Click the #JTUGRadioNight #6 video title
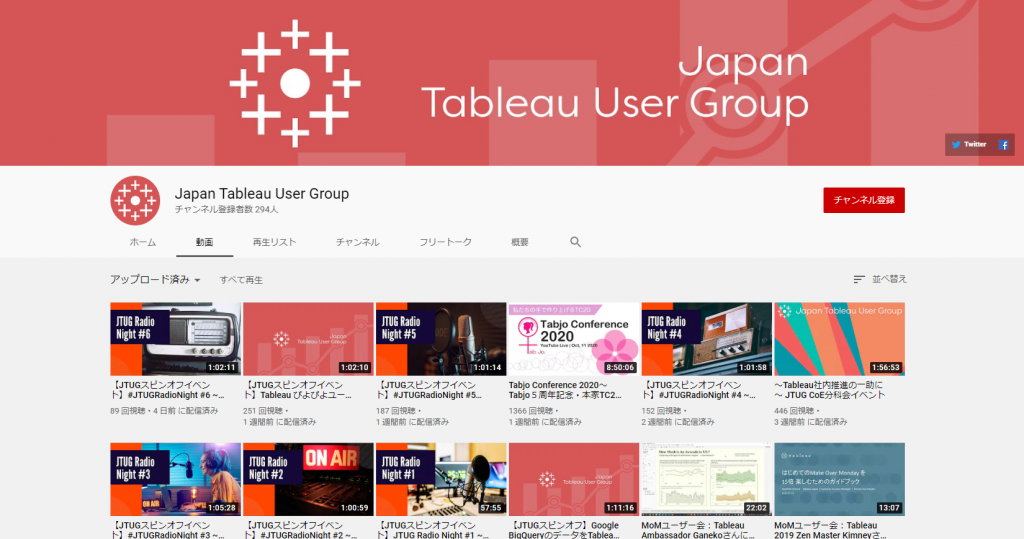The height and width of the screenshot is (539, 1024). coord(168,390)
